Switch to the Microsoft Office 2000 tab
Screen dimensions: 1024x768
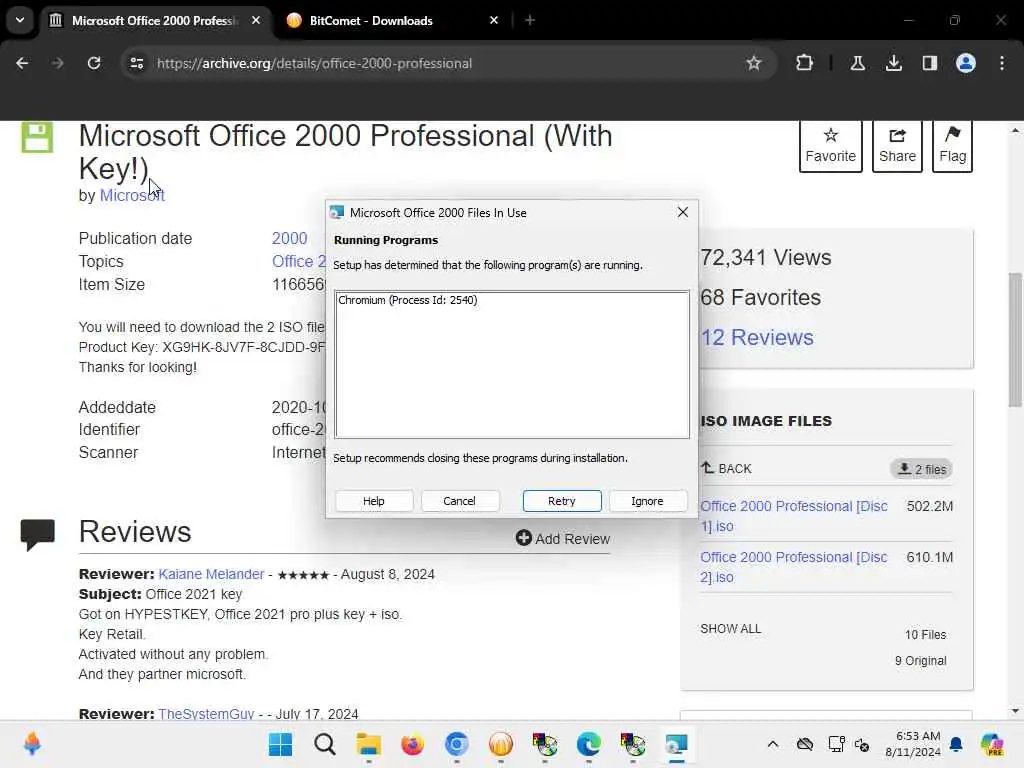click(x=155, y=21)
